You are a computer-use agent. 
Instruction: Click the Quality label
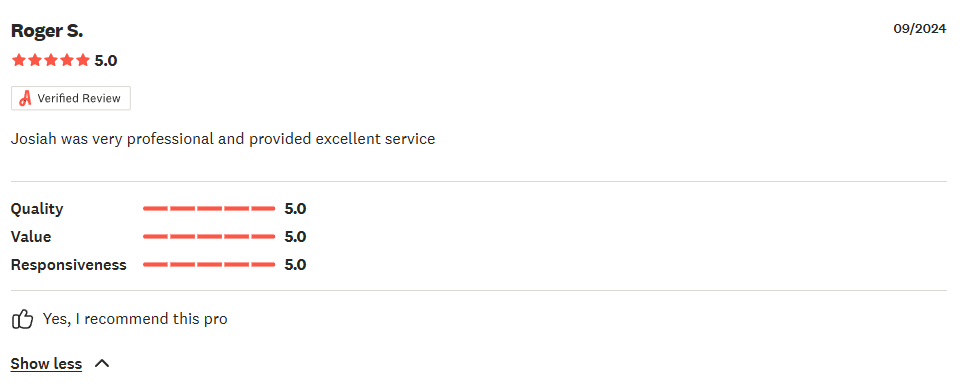(37, 209)
